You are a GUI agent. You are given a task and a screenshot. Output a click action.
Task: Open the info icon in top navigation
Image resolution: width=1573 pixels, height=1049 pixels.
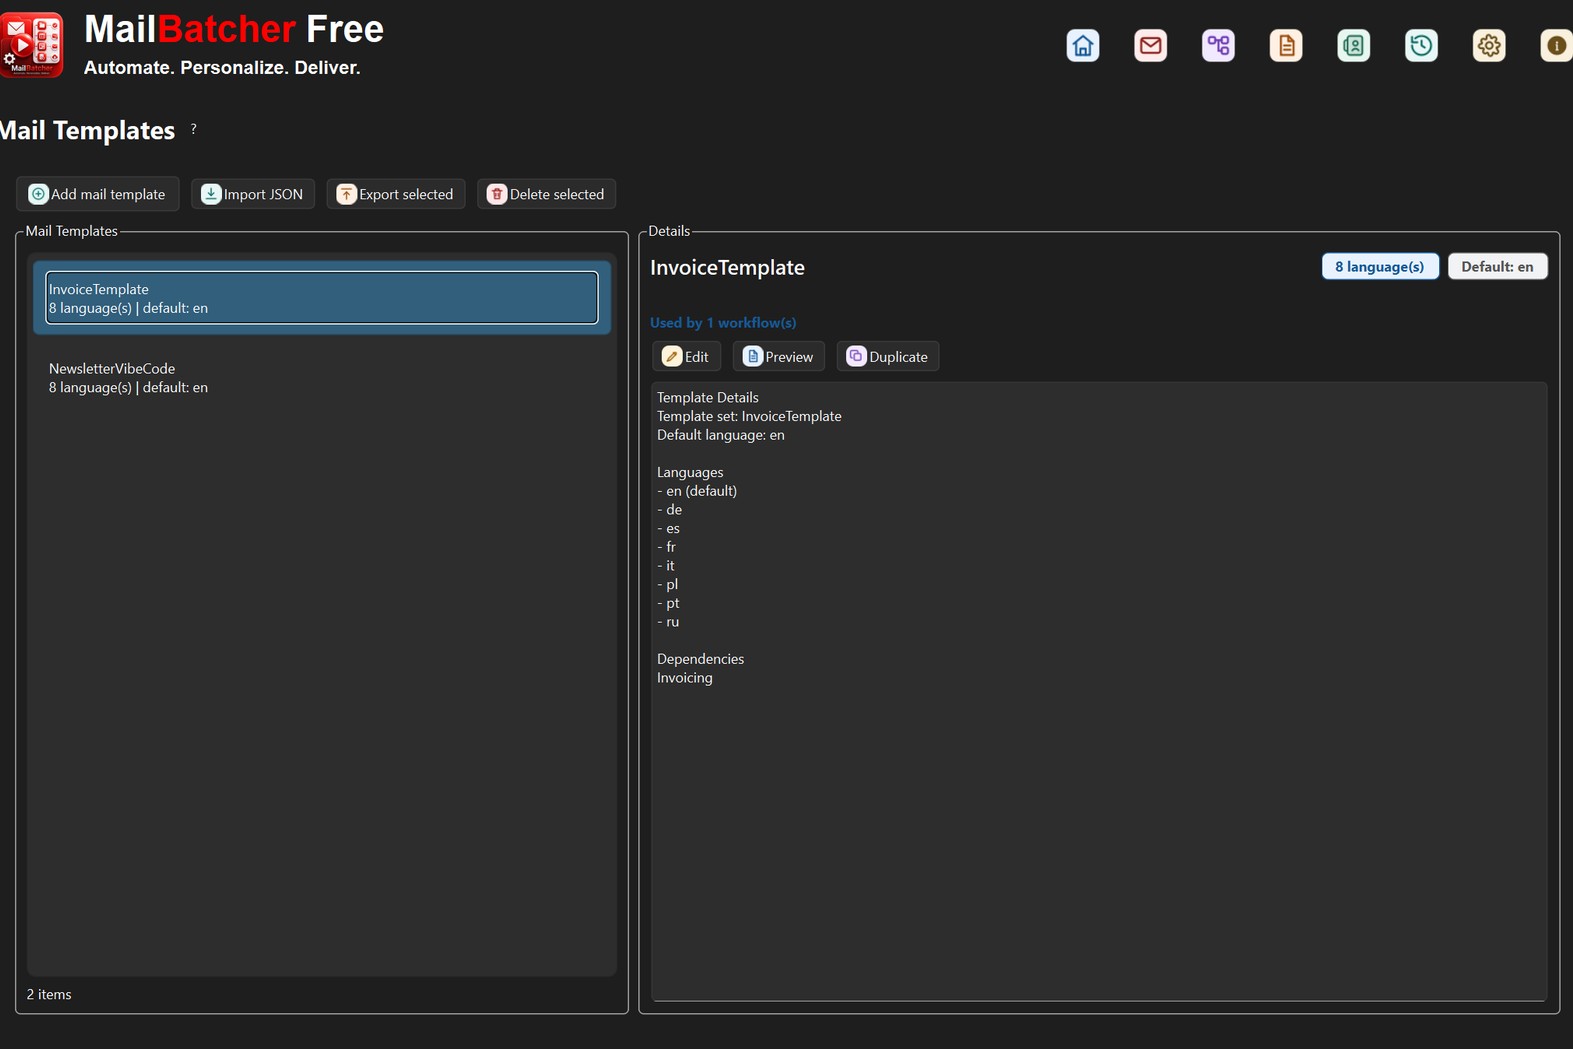pyautogui.click(x=1556, y=46)
